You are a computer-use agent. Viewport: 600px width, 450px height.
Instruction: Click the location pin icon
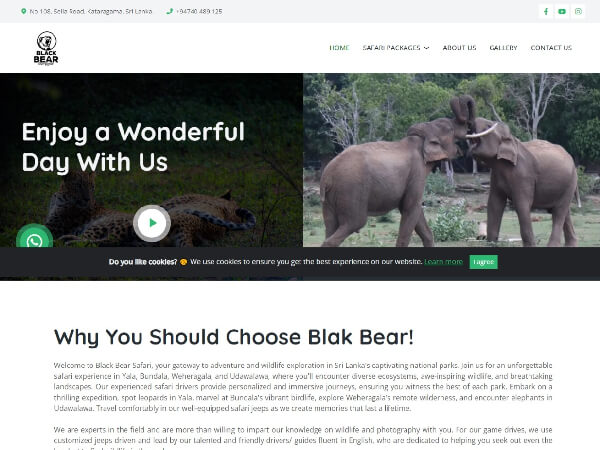pyautogui.click(x=24, y=11)
